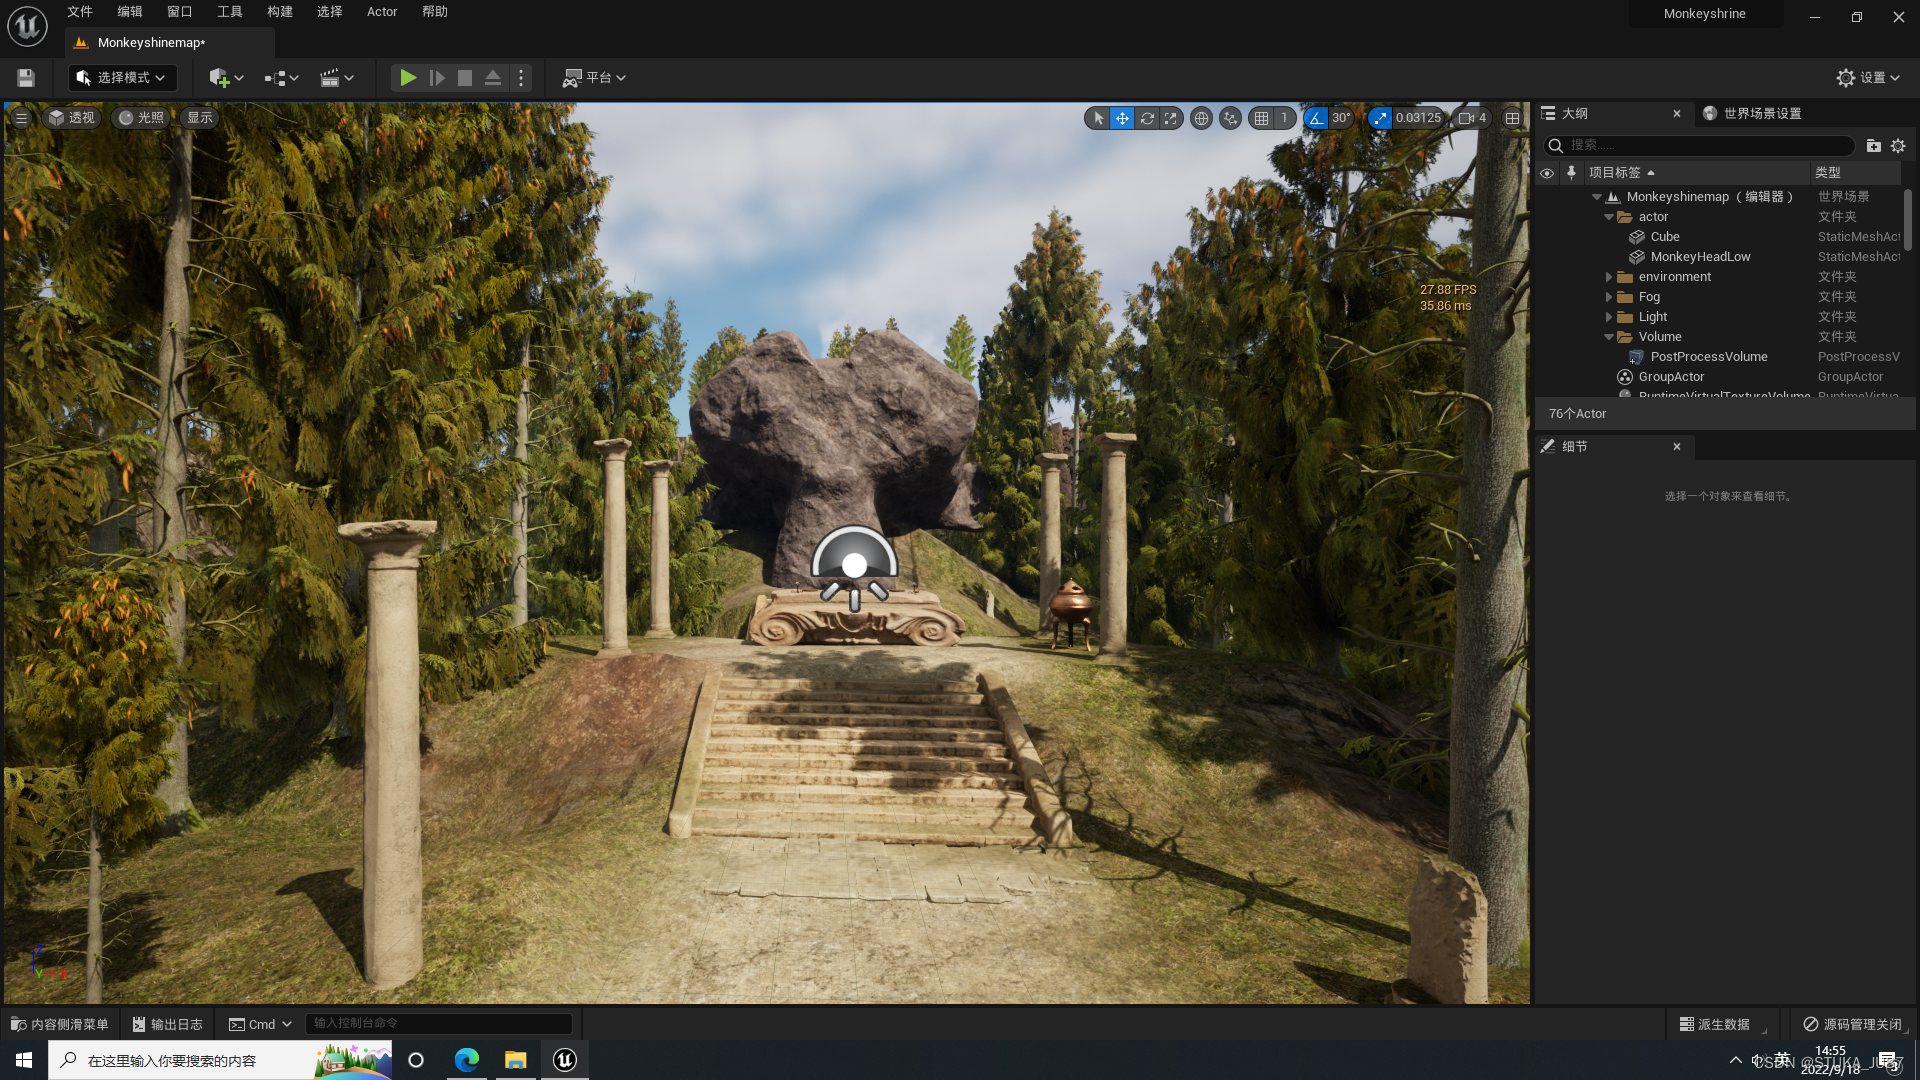
Task: Toggle rotation snapping angle icon
Action: coord(1316,118)
